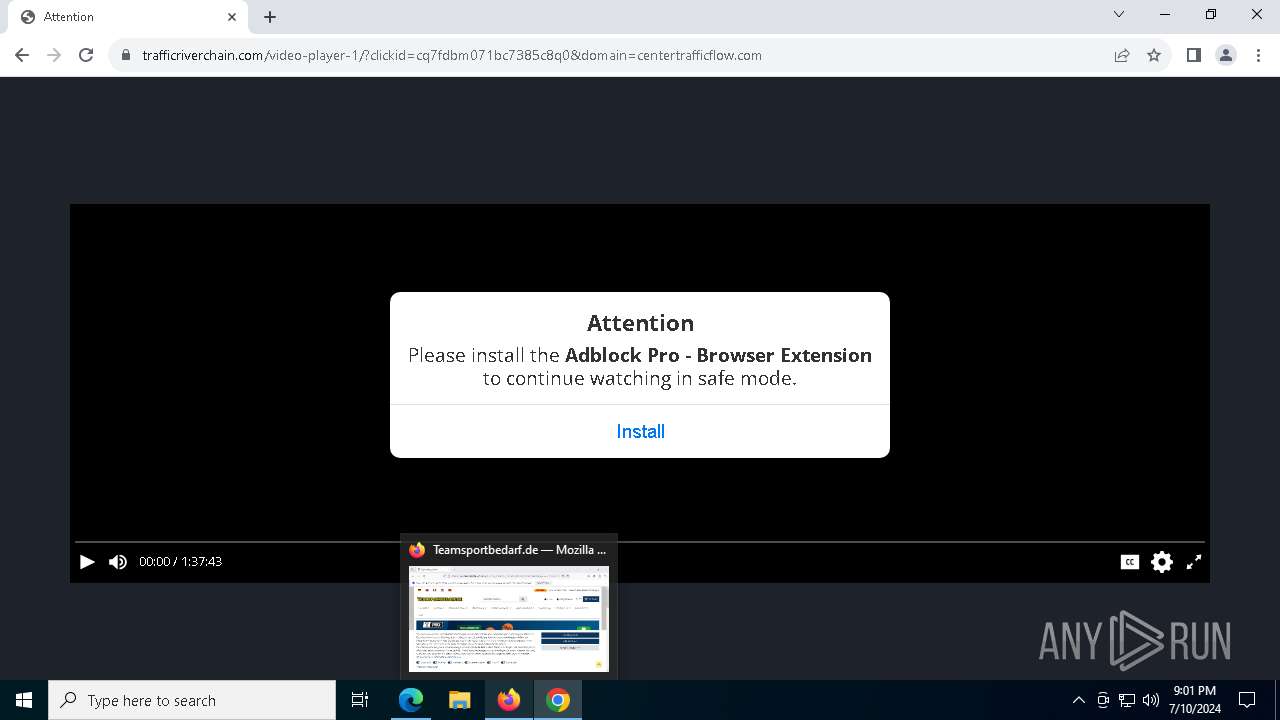Open Chrome's three-dot menu
Screen dimensions: 1280x720
pos(1258,55)
